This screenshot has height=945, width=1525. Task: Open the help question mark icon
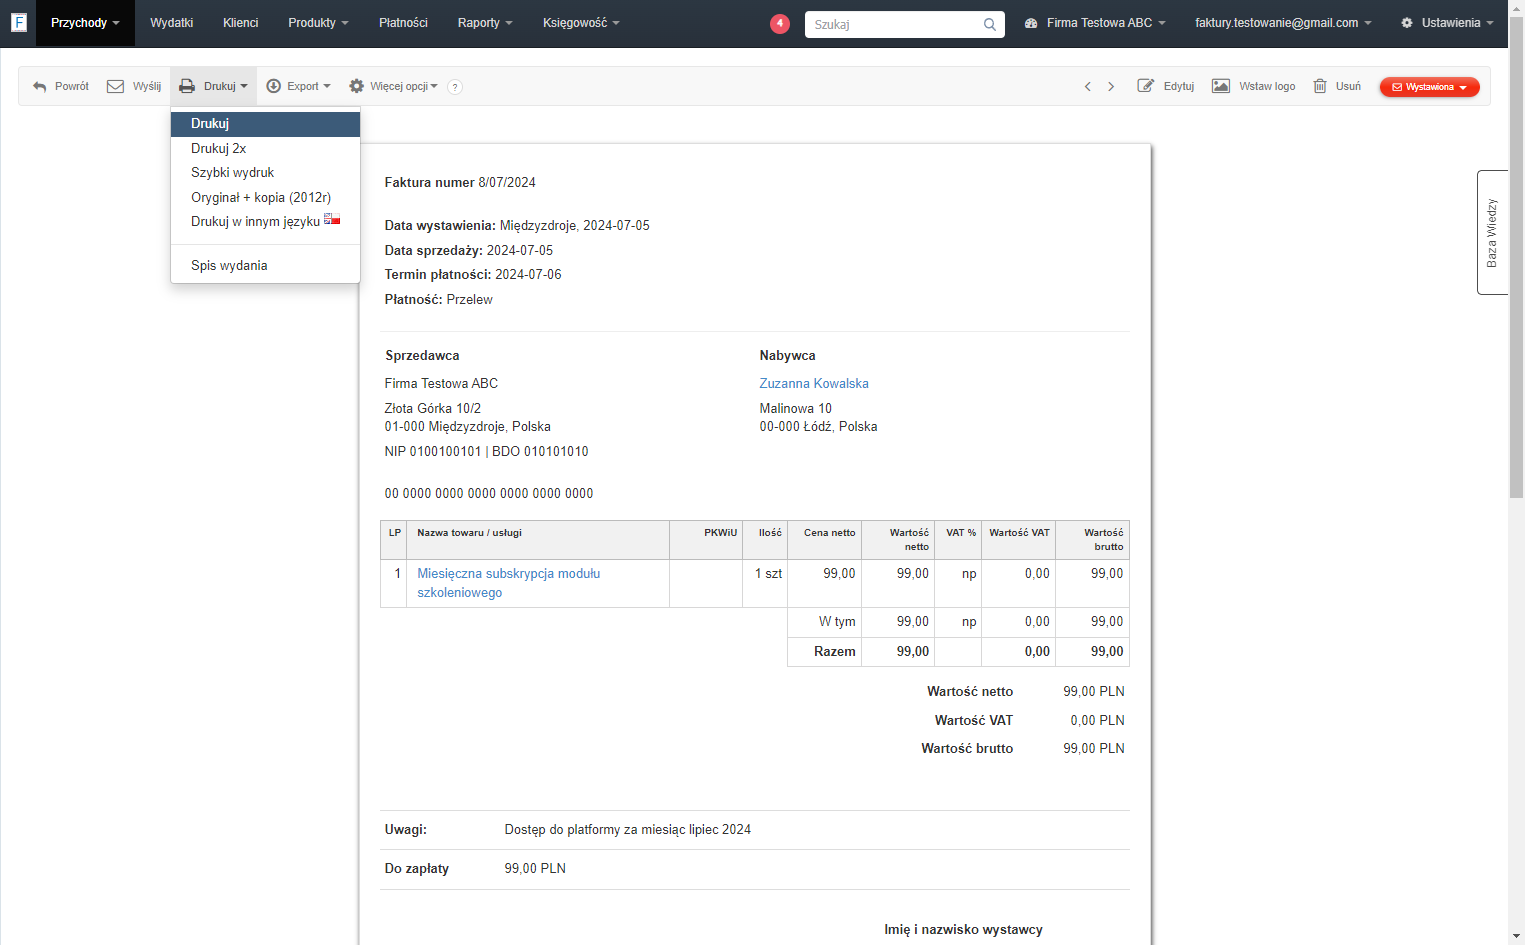[x=455, y=87]
